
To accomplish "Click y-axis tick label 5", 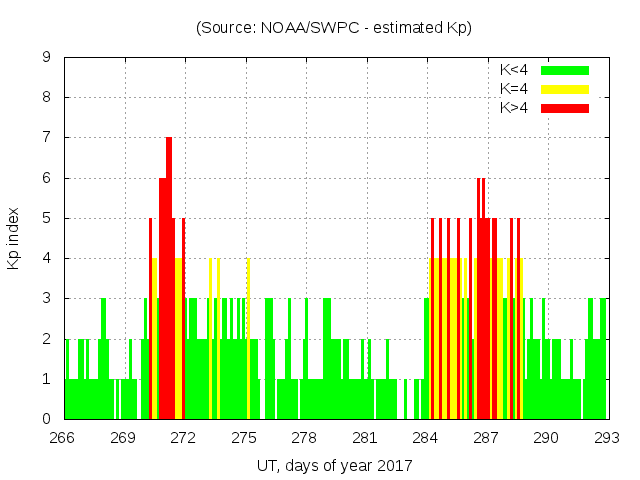I will point(47,219).
